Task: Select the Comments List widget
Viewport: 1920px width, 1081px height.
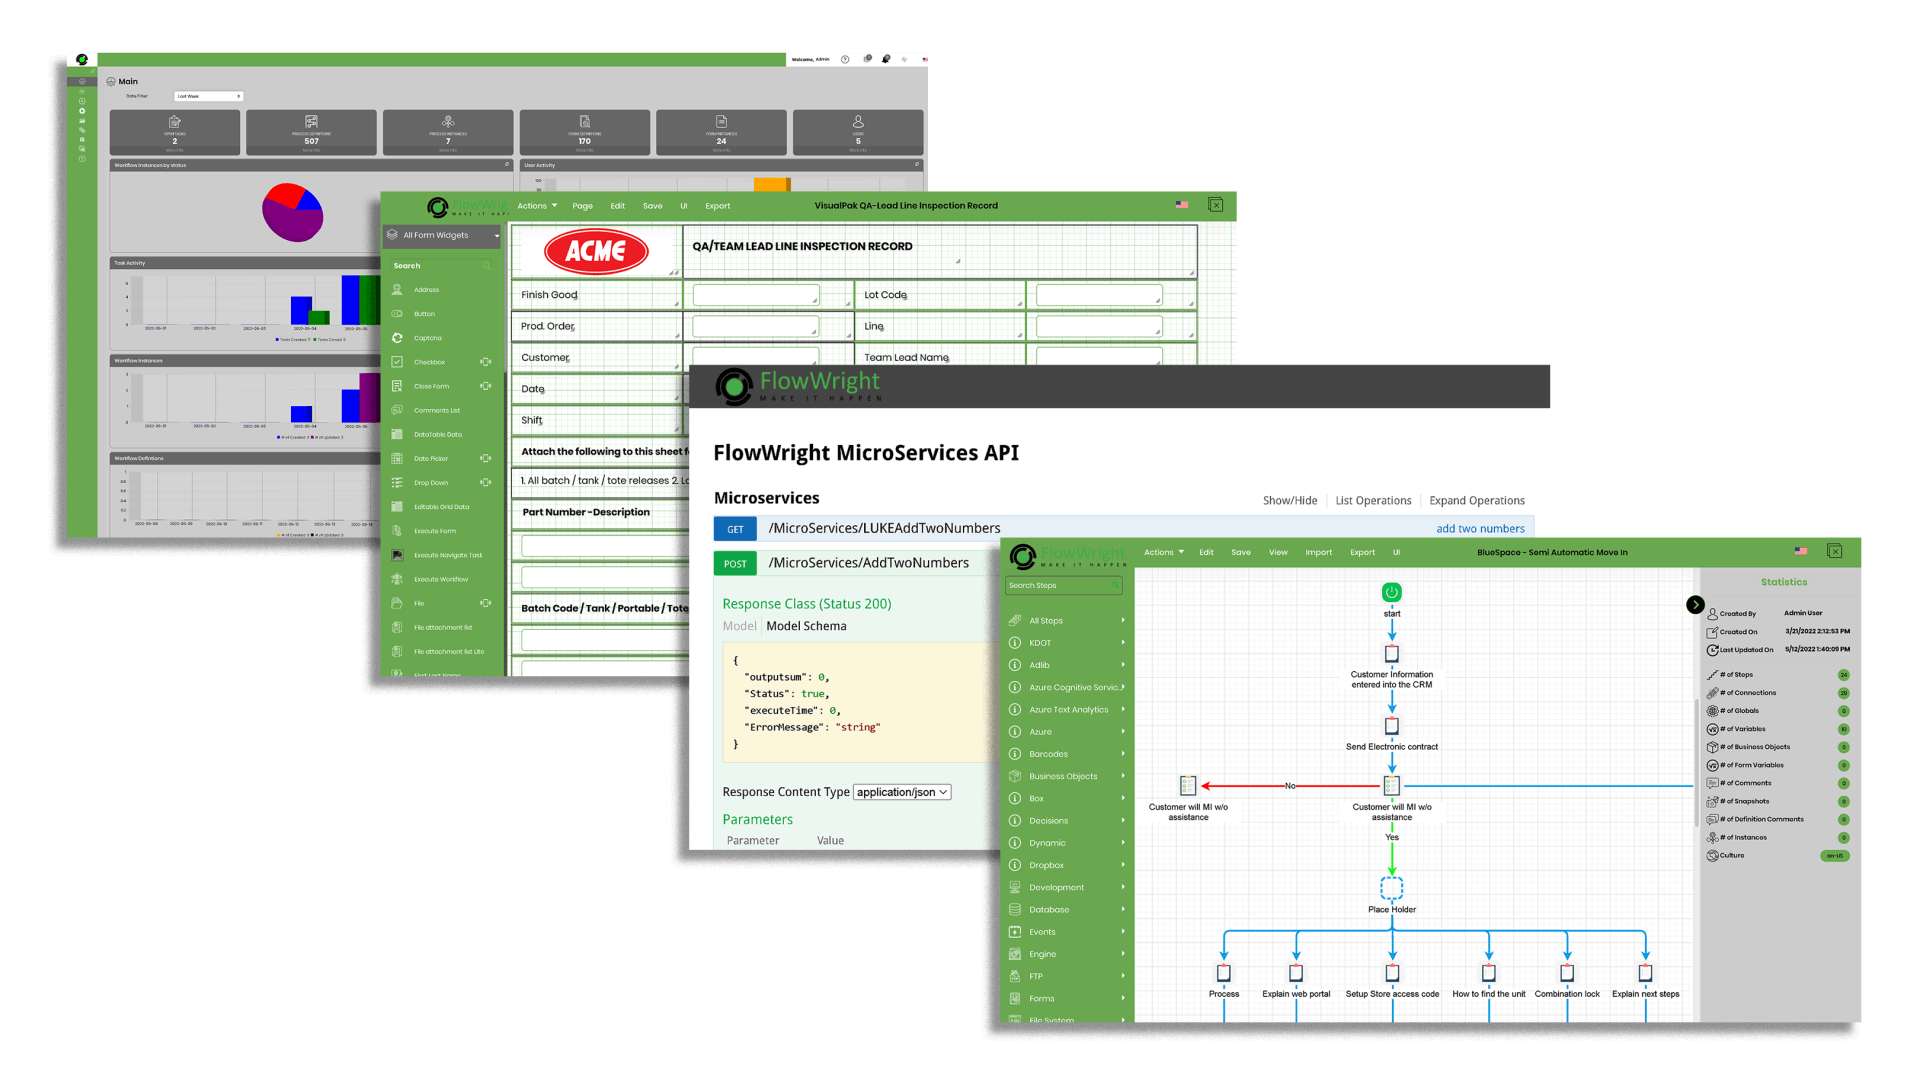Action: click(x=438, y=410)
